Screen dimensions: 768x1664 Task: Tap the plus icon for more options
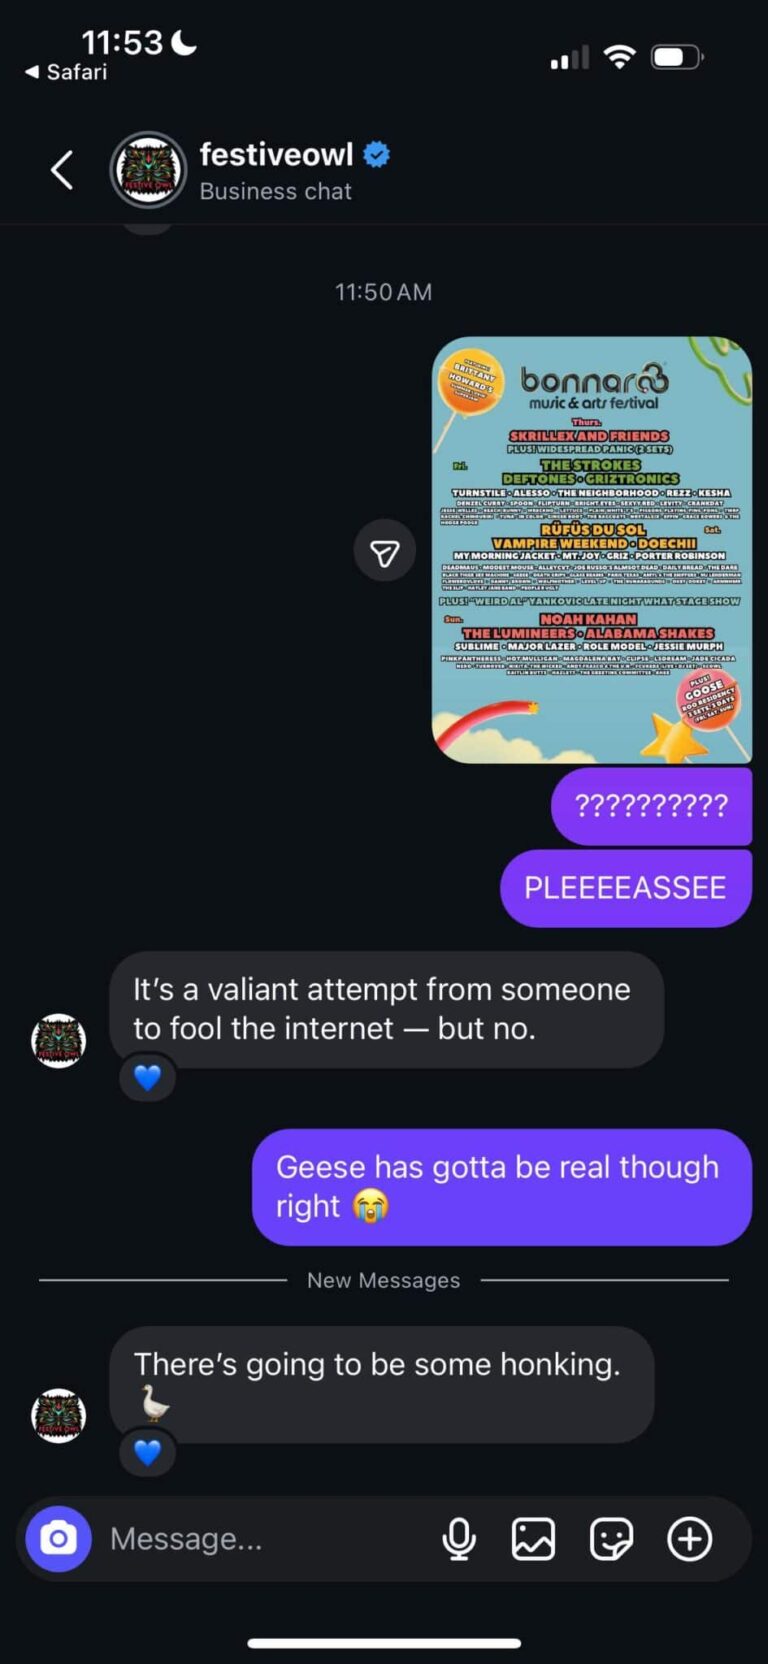coord(690,1539)
